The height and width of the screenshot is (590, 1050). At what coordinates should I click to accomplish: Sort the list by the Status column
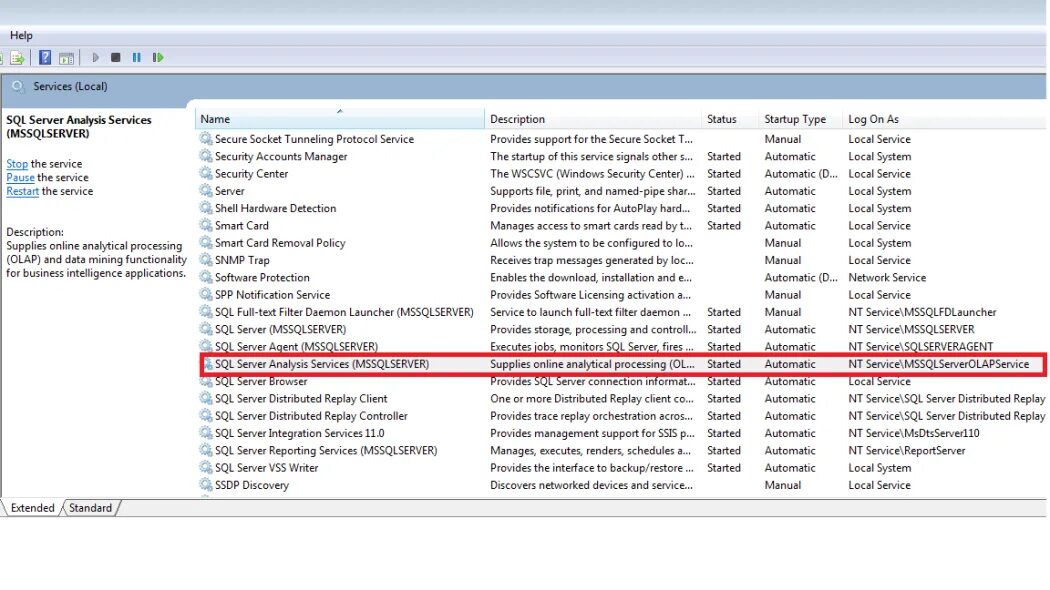[725, 119]
